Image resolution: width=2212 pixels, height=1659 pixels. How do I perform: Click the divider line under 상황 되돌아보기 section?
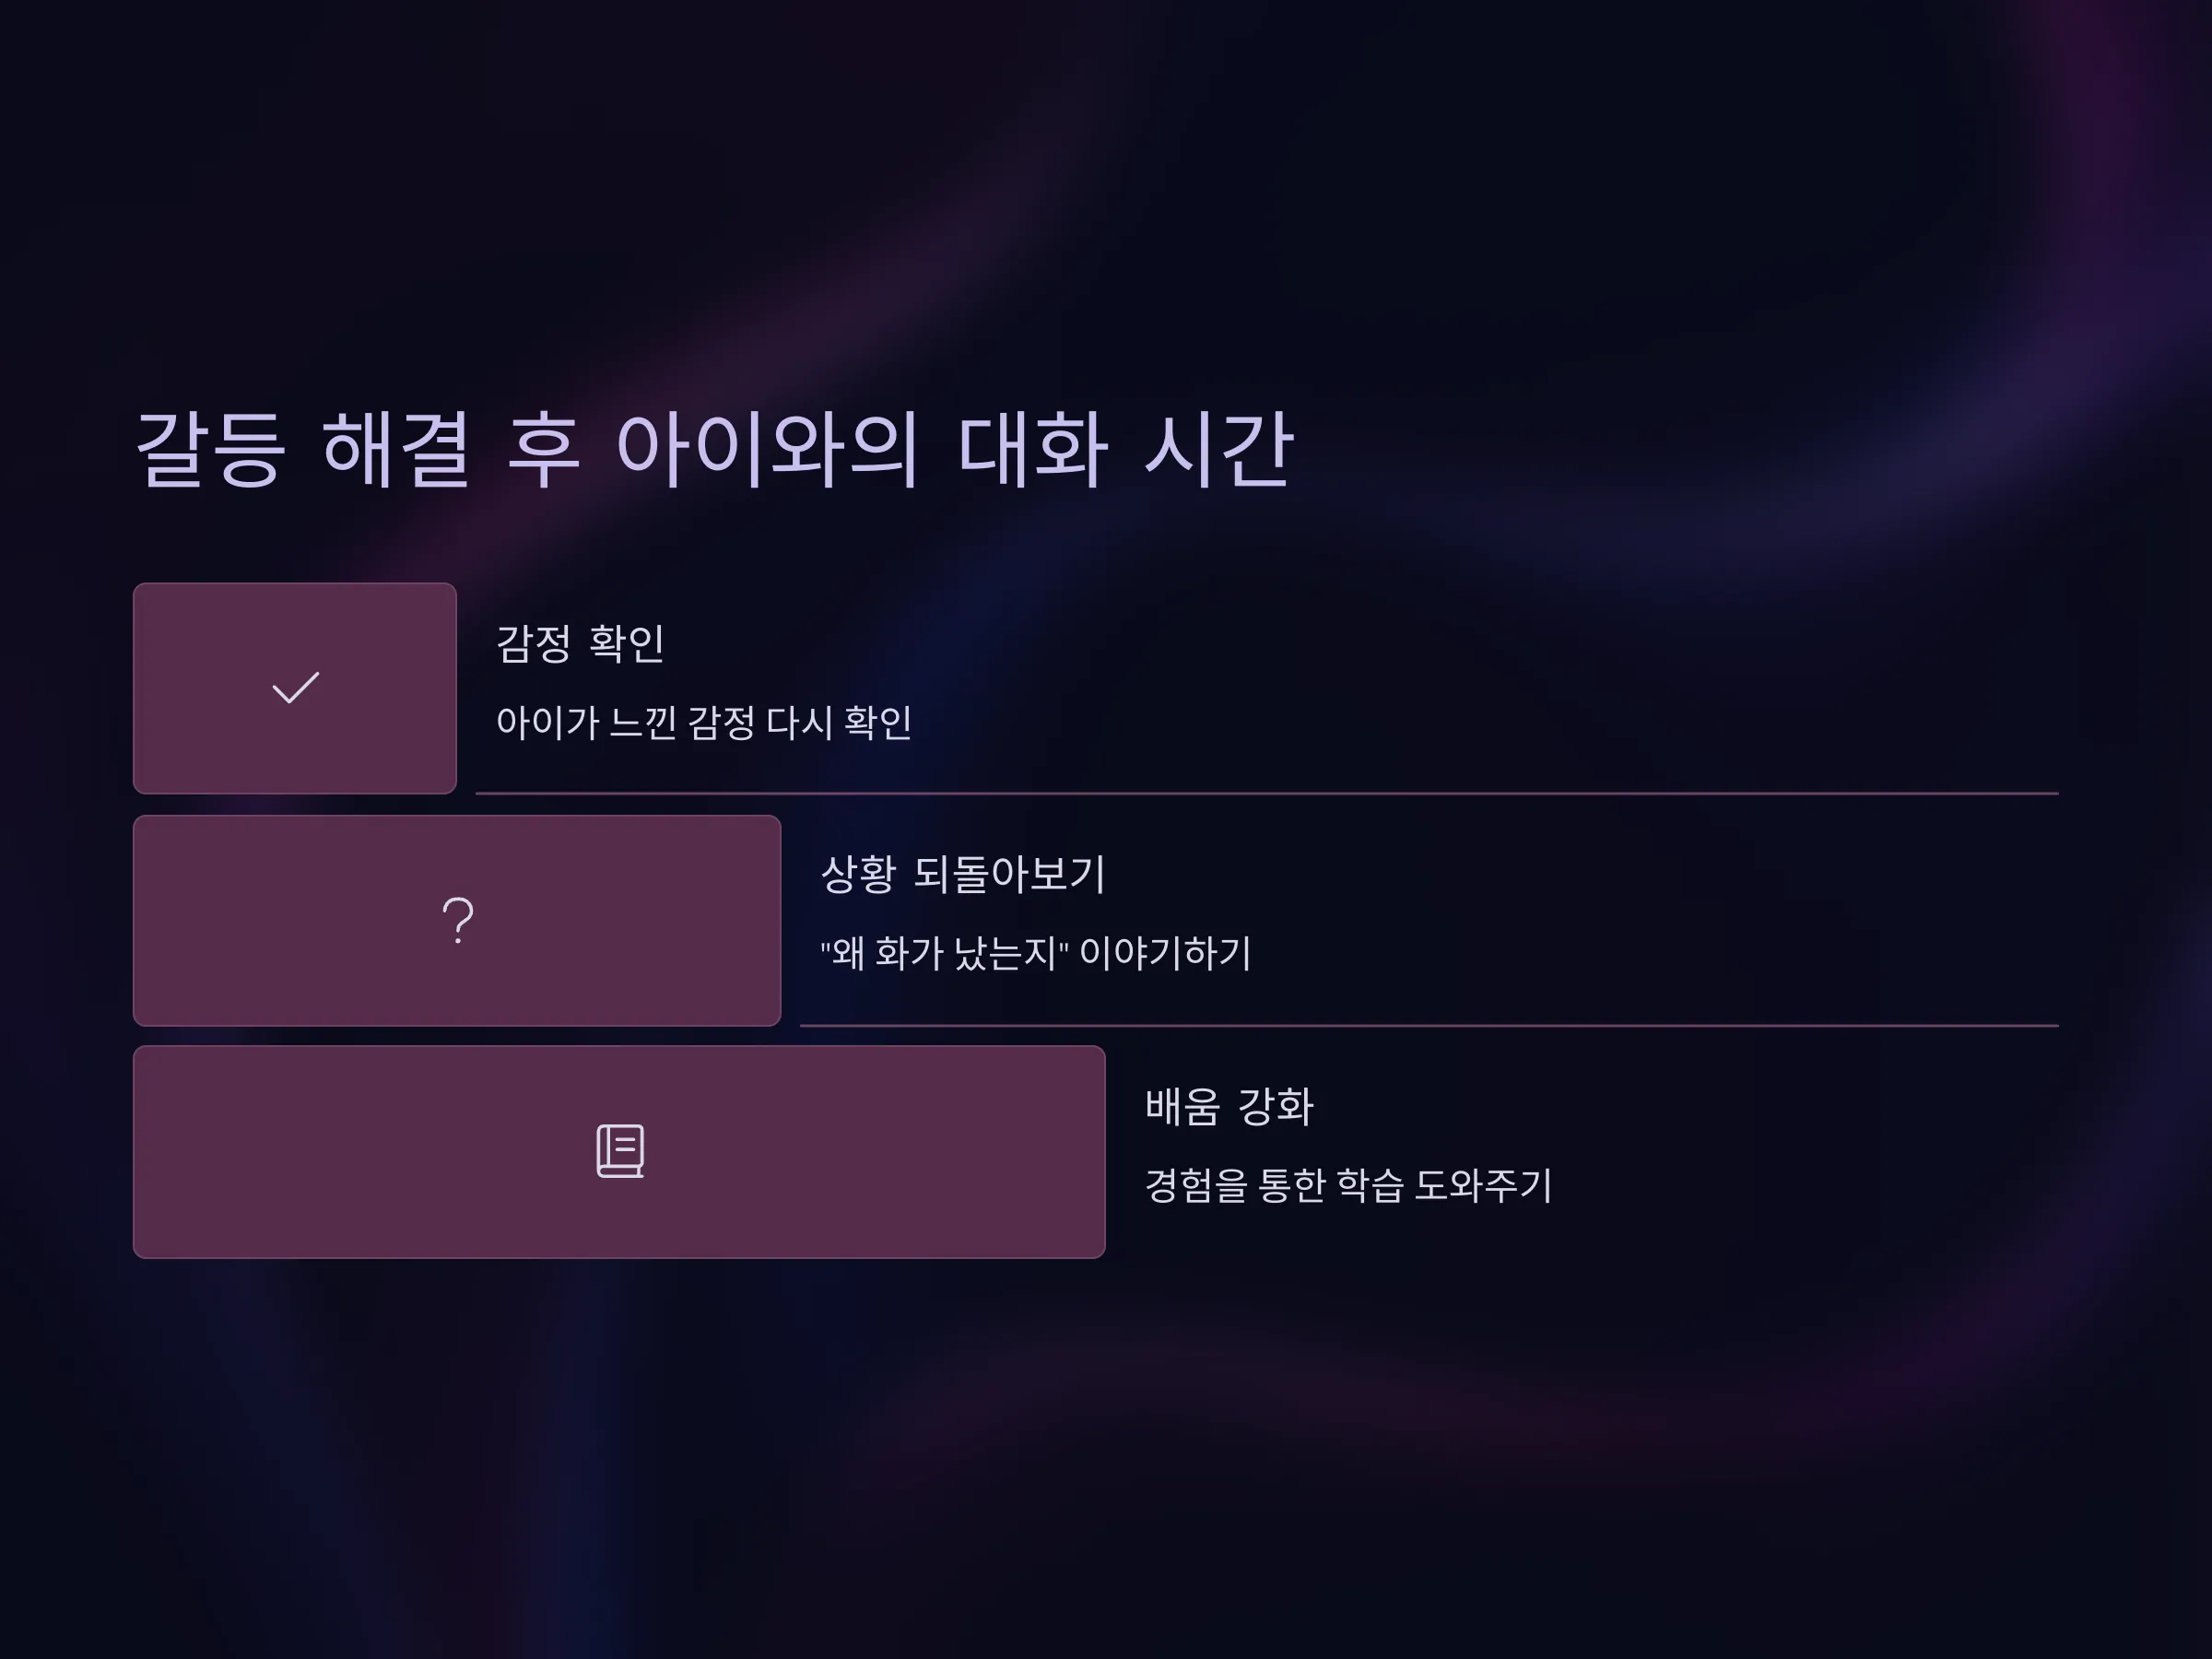coord(1429,1025)
